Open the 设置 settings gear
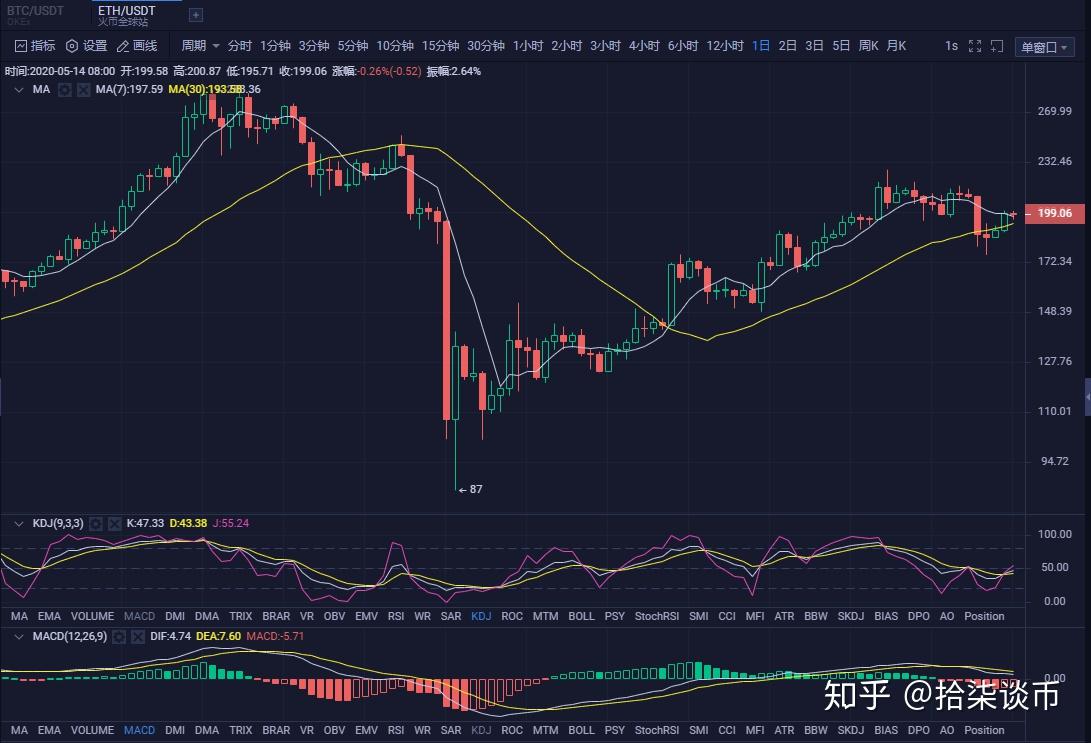The height and width of the screenshot is (743, 1091). pos(86,46)
